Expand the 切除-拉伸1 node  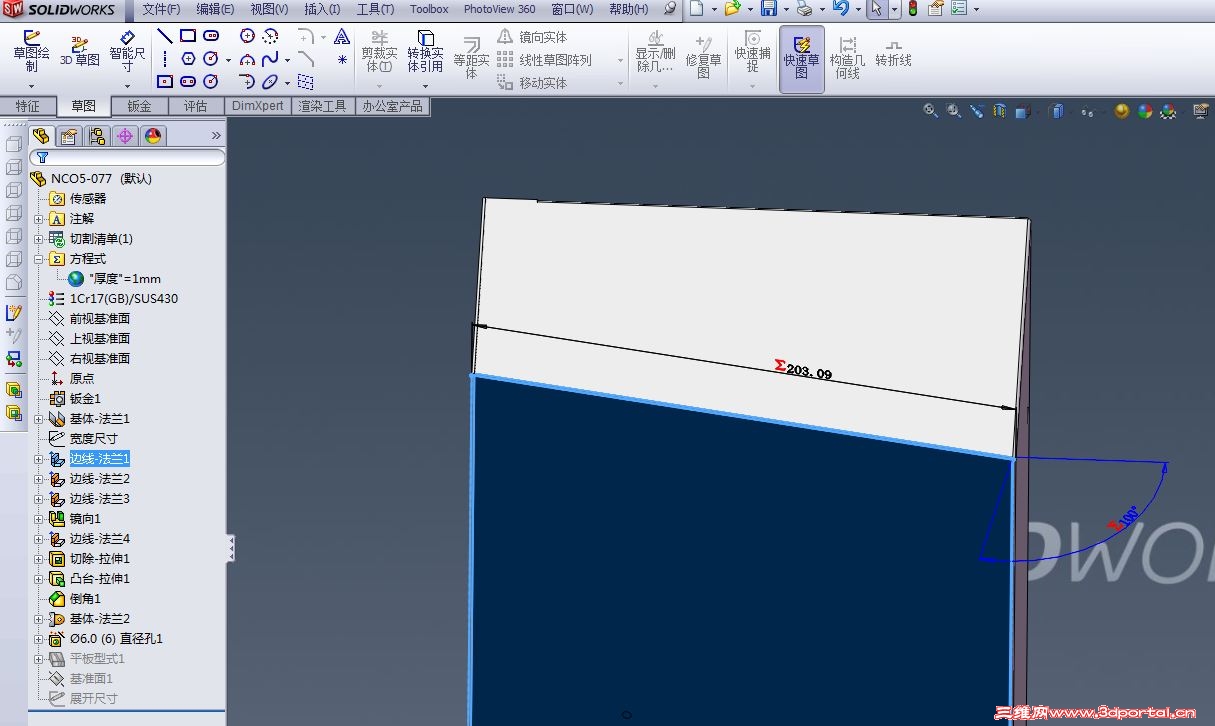(x=39, y=558)
